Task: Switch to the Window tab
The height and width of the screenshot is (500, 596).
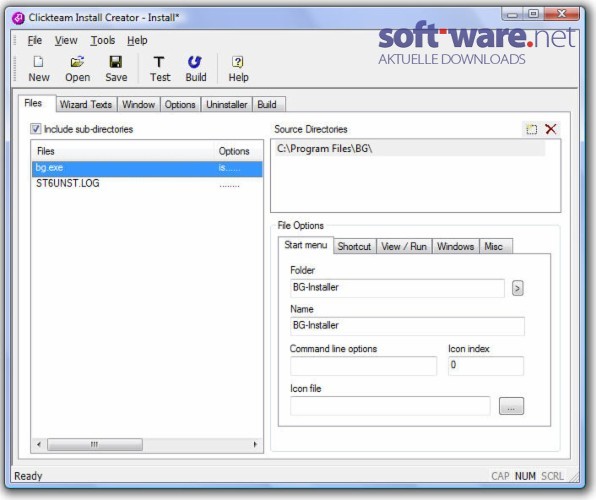Action: [x=138, y=105]
